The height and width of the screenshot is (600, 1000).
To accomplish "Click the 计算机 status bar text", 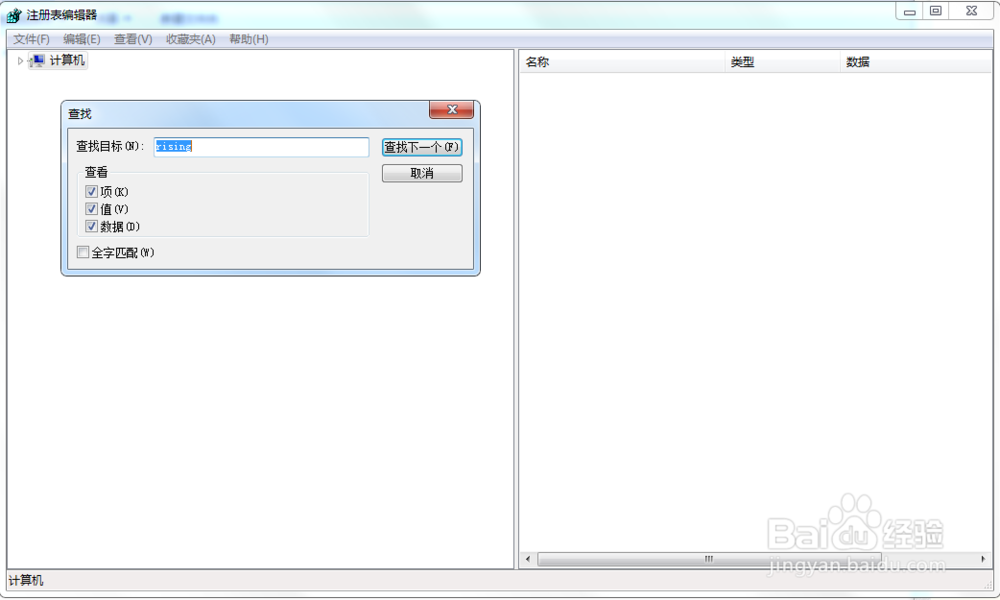I will tap(26, 580).
